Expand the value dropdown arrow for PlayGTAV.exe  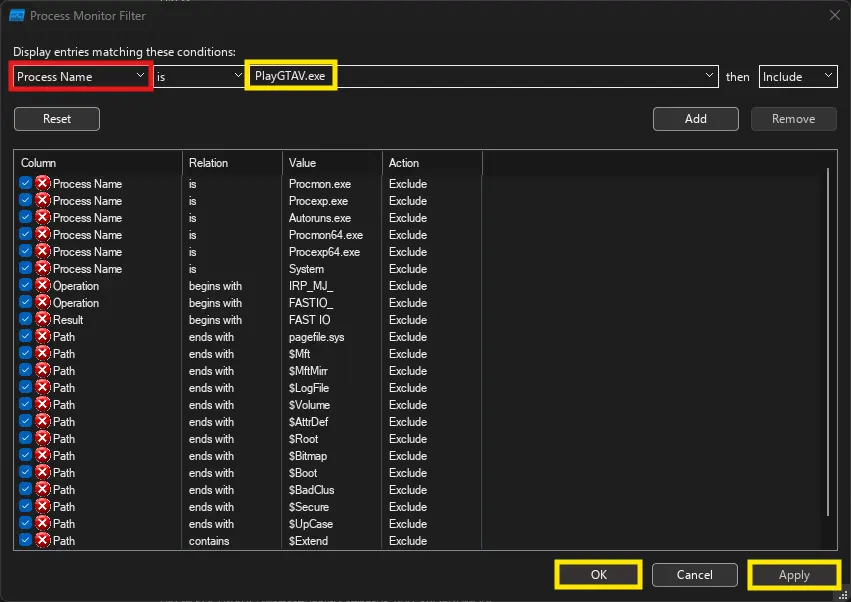point(709,75)
